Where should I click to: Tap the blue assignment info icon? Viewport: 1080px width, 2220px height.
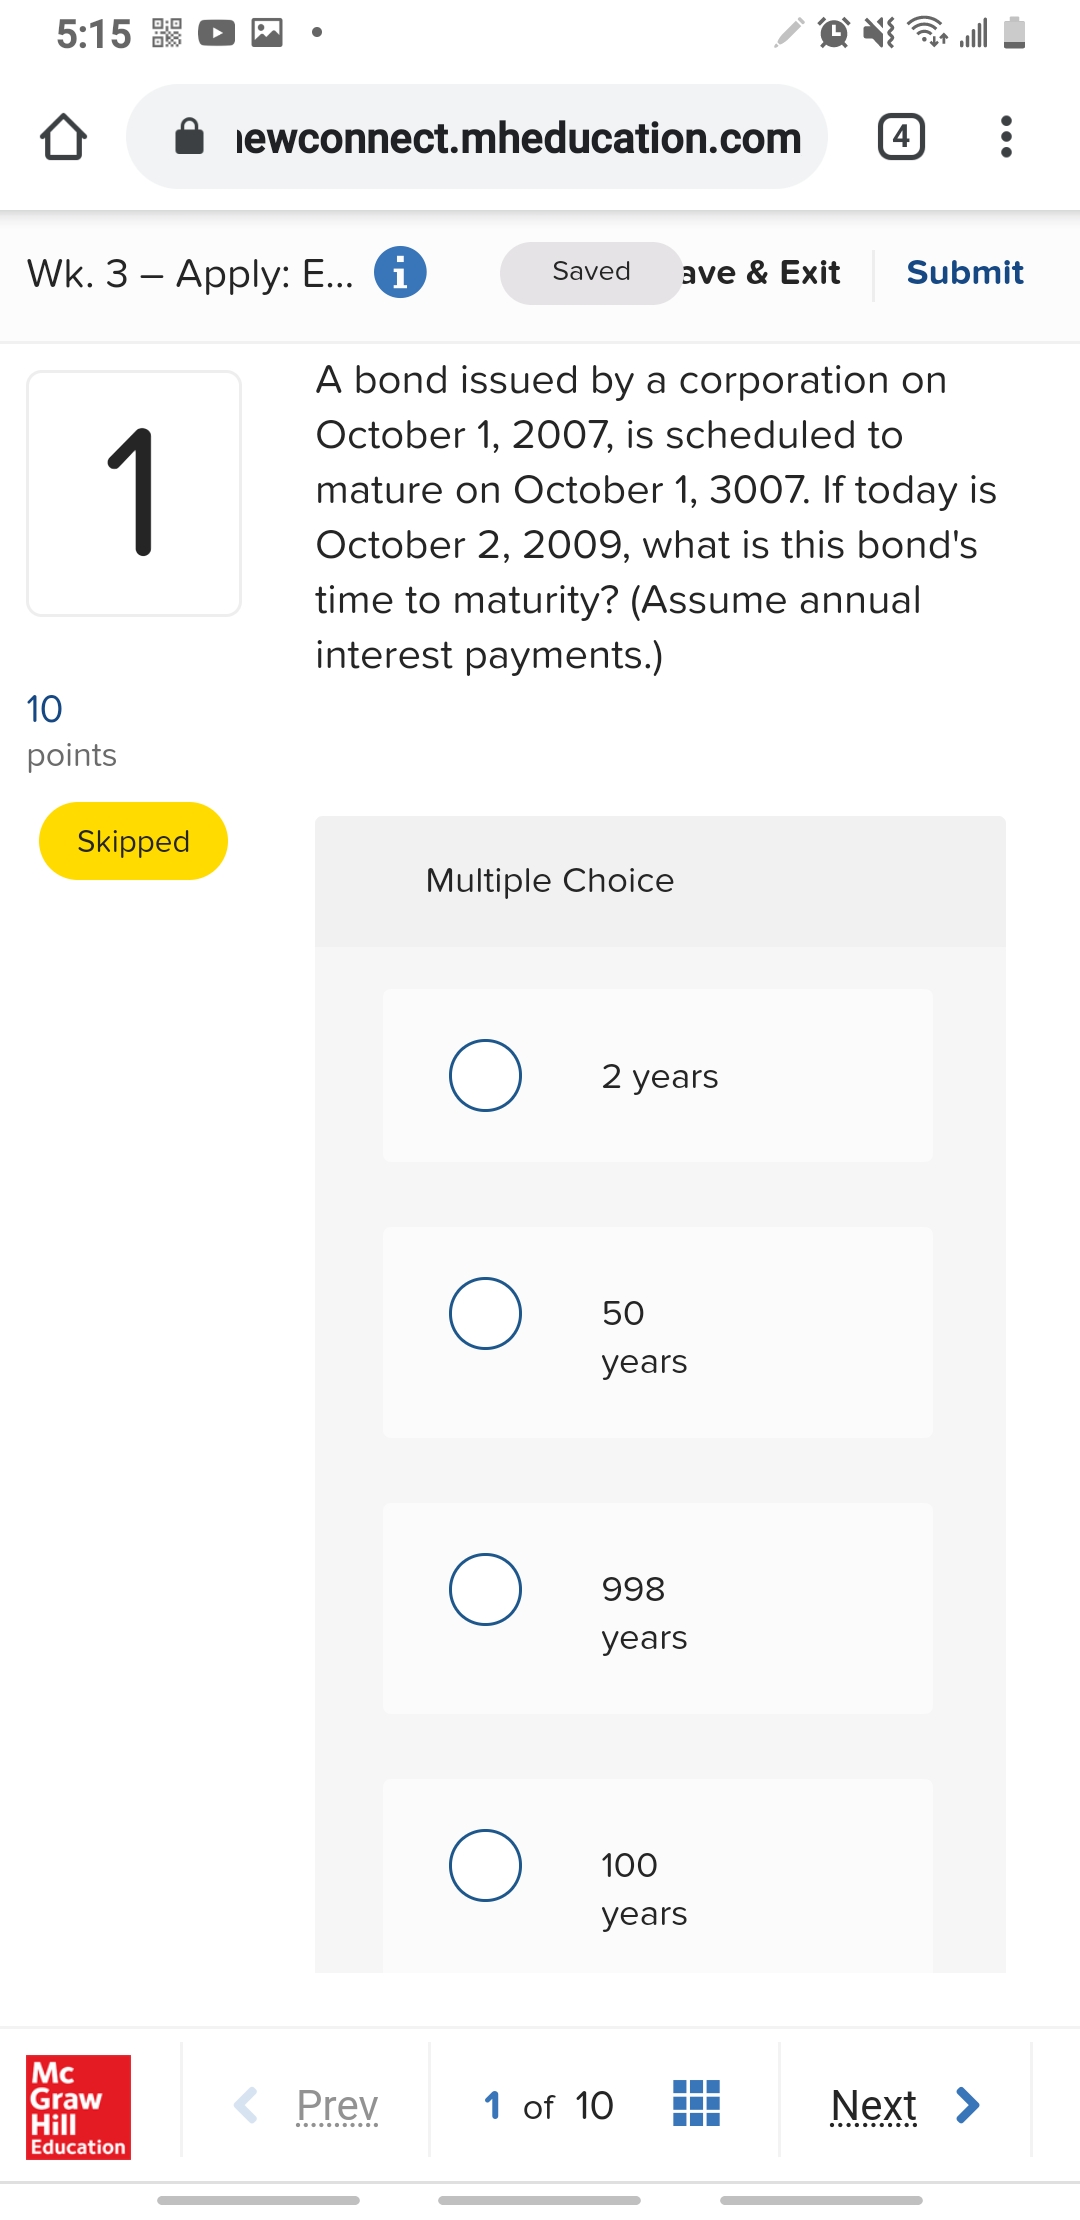tap(400, 272)
